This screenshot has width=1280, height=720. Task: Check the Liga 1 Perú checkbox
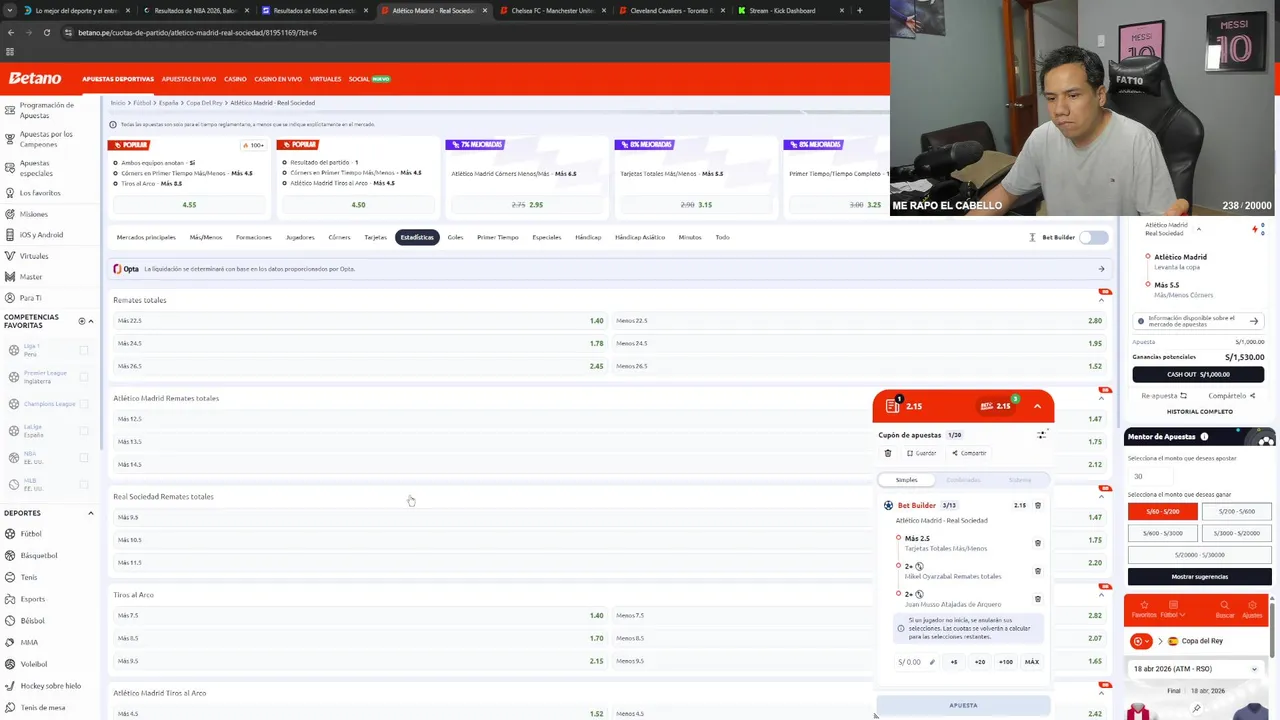(84, 350)
